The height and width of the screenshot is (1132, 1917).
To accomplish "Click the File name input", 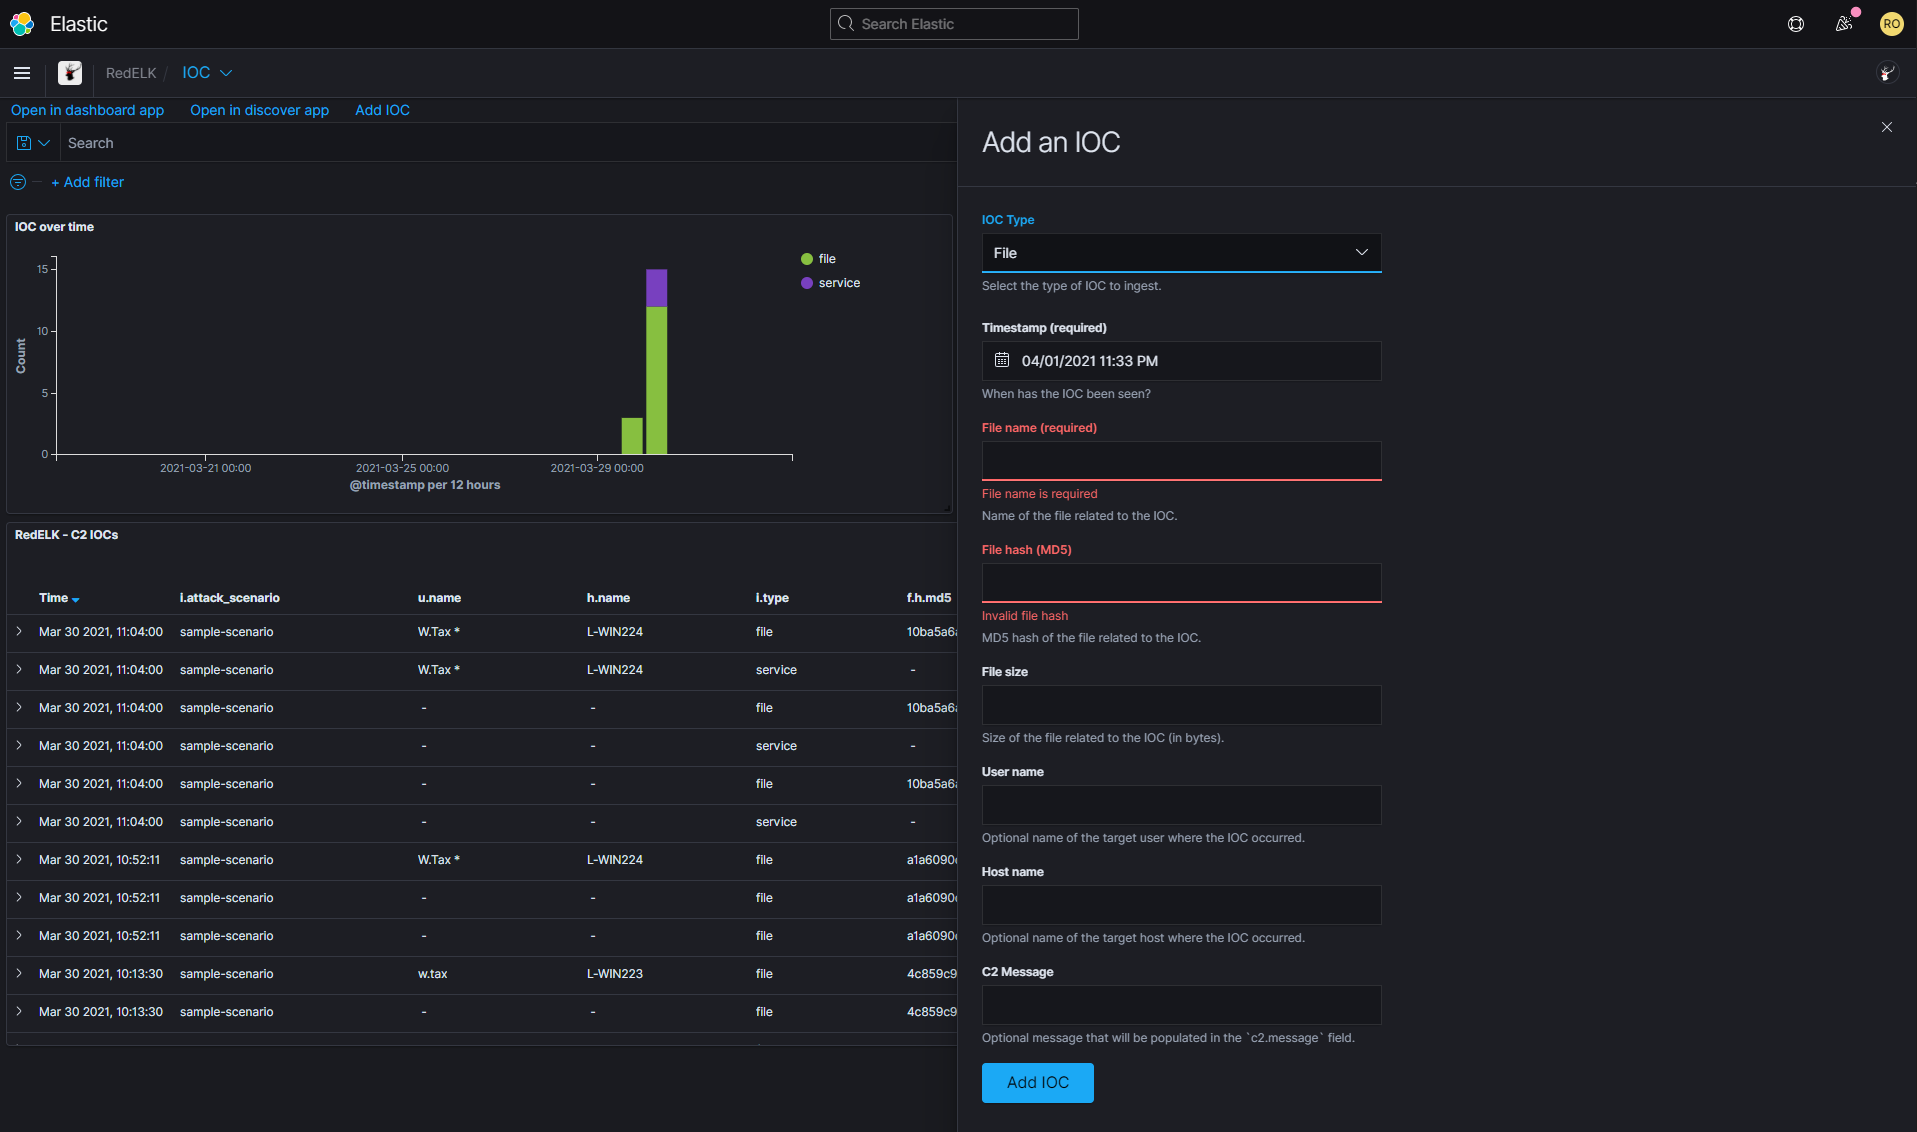I will (x=1181, y=461).
